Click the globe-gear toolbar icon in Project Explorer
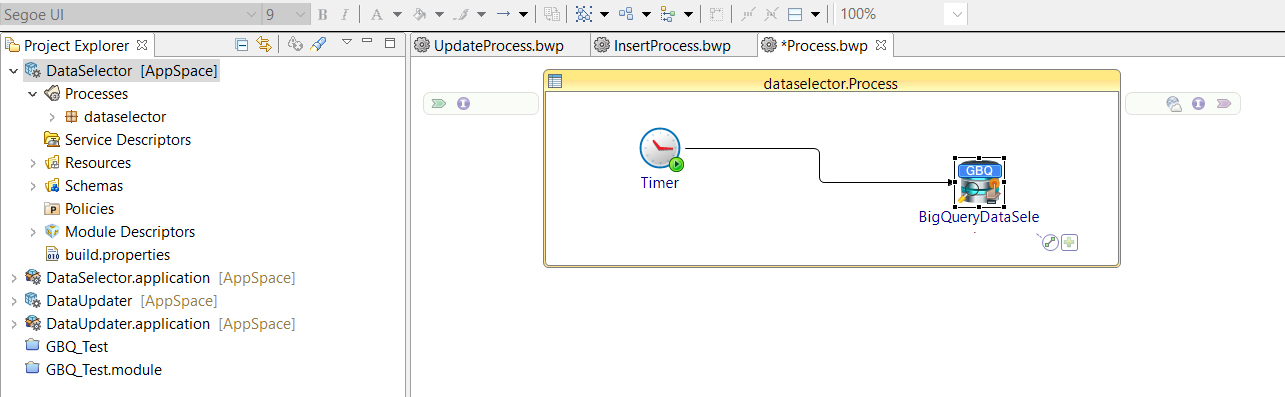Viewport: 1285px width, 397px height. [296, 44]
